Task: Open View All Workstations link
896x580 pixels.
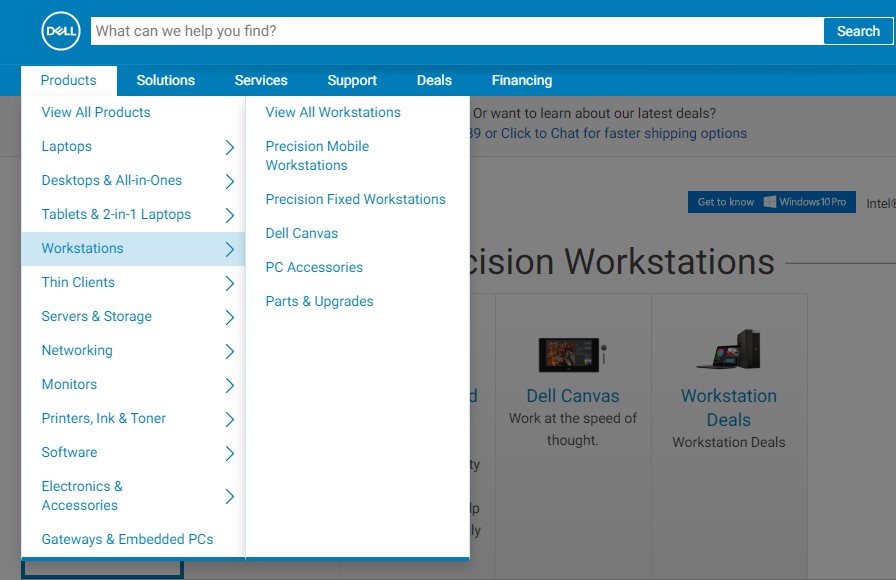Action: tap(333, 113)
